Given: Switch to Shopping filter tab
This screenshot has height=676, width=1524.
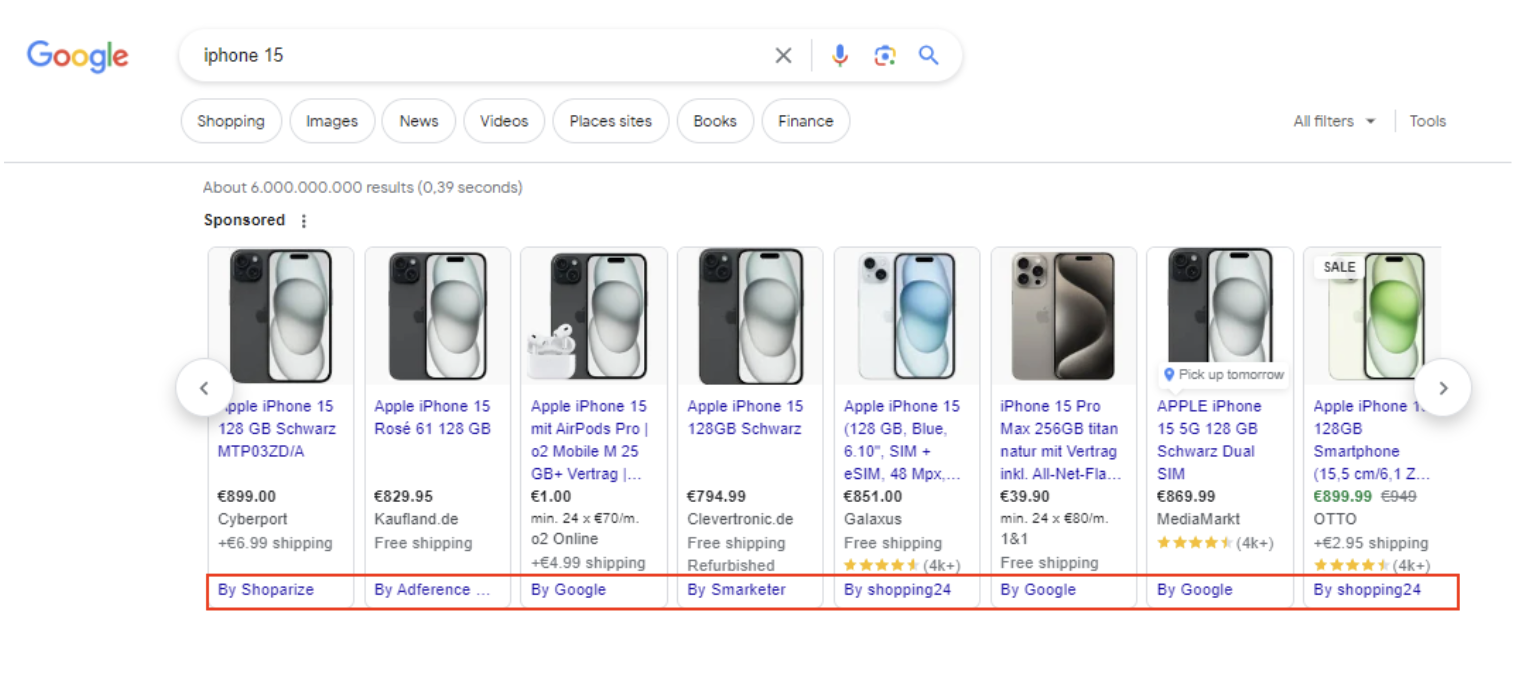Looking at the screenshot, I should pyautogui.click(x=231, y=121).
